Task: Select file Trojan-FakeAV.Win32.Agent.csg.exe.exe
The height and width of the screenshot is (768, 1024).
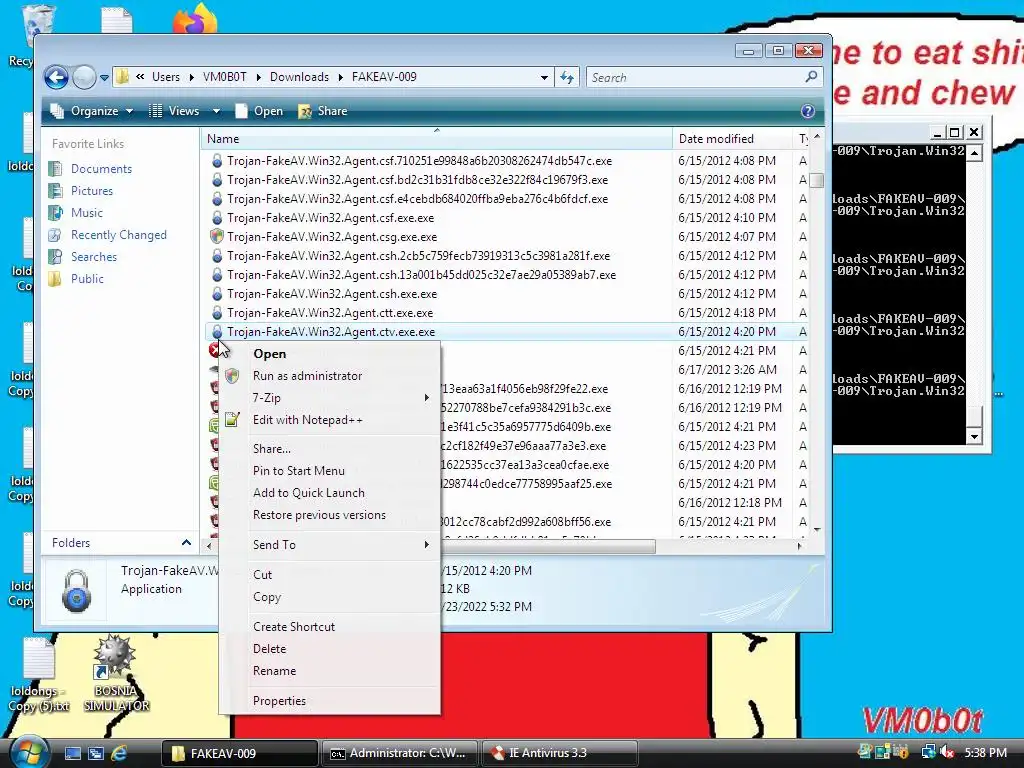Action: point(332,236)
